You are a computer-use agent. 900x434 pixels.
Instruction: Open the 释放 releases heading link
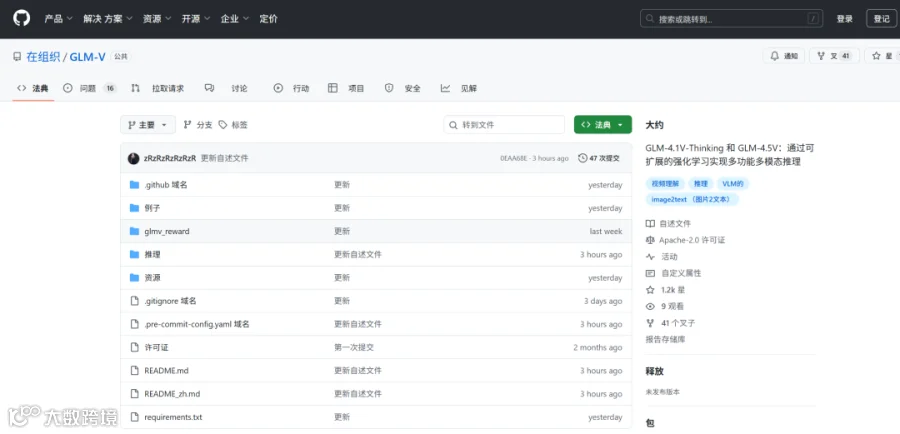click(654, 371)
